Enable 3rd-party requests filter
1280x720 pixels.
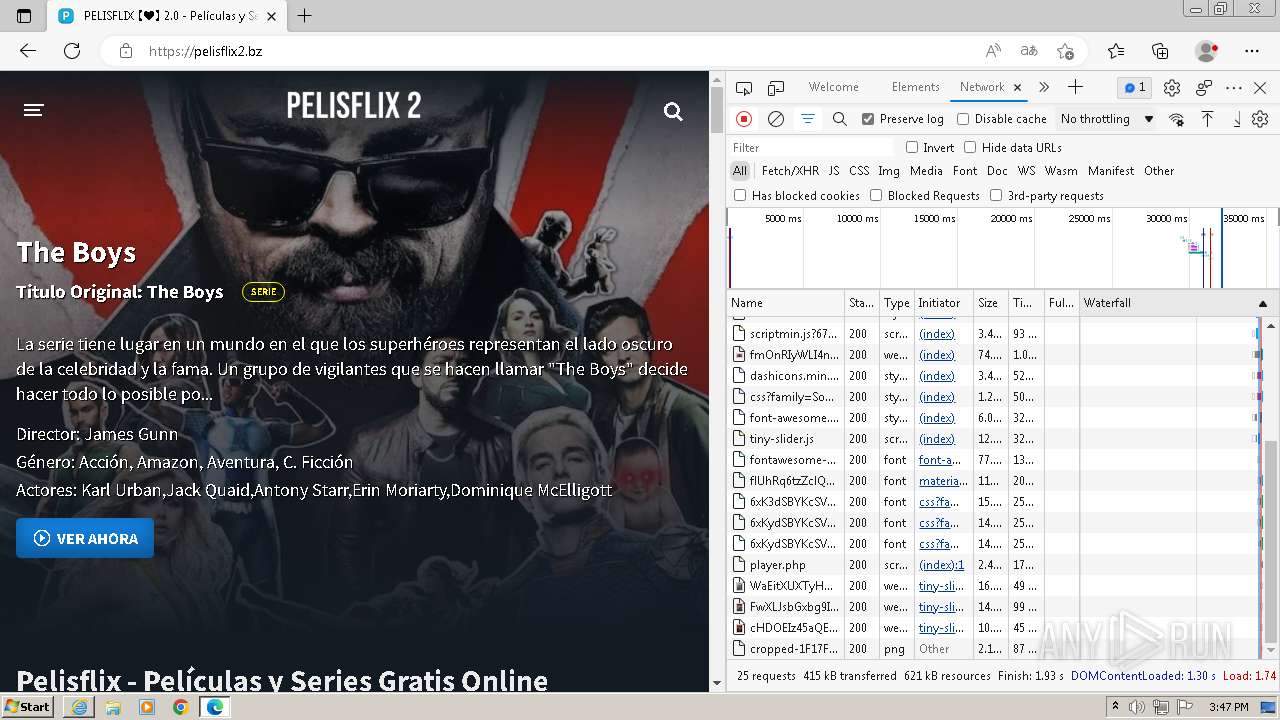996,195
